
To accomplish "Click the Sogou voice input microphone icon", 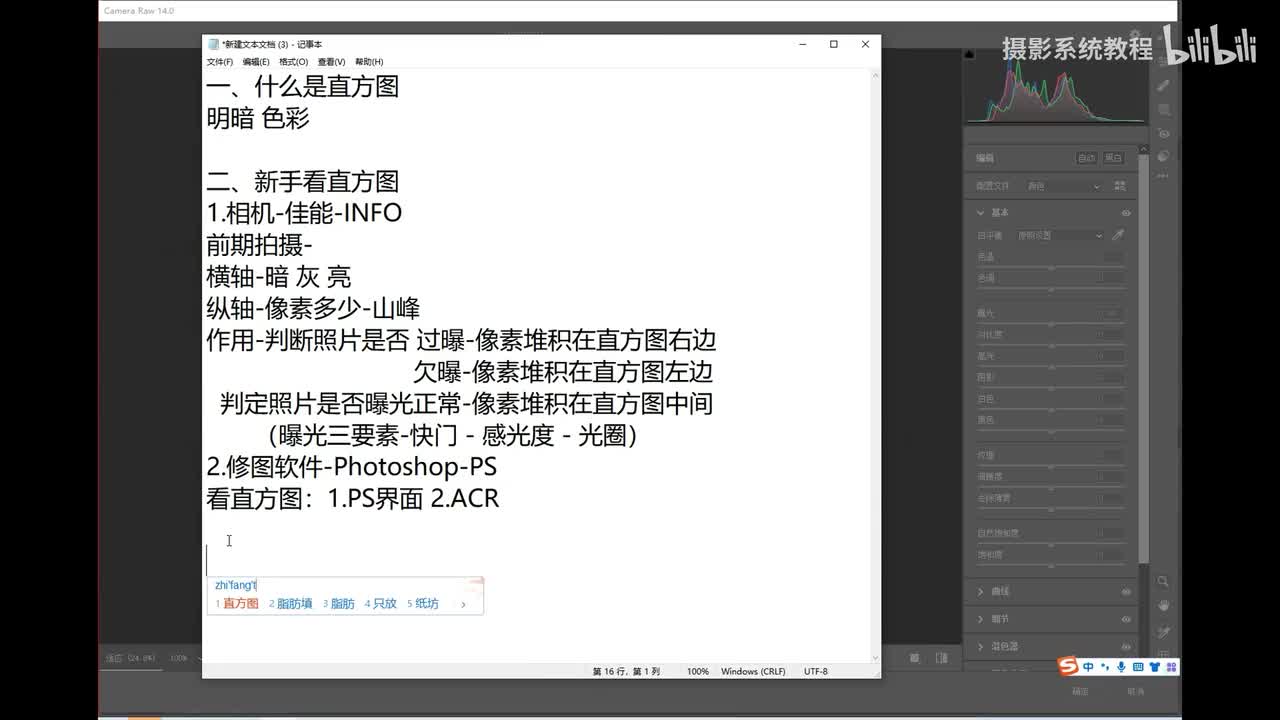I will 1122,667.
